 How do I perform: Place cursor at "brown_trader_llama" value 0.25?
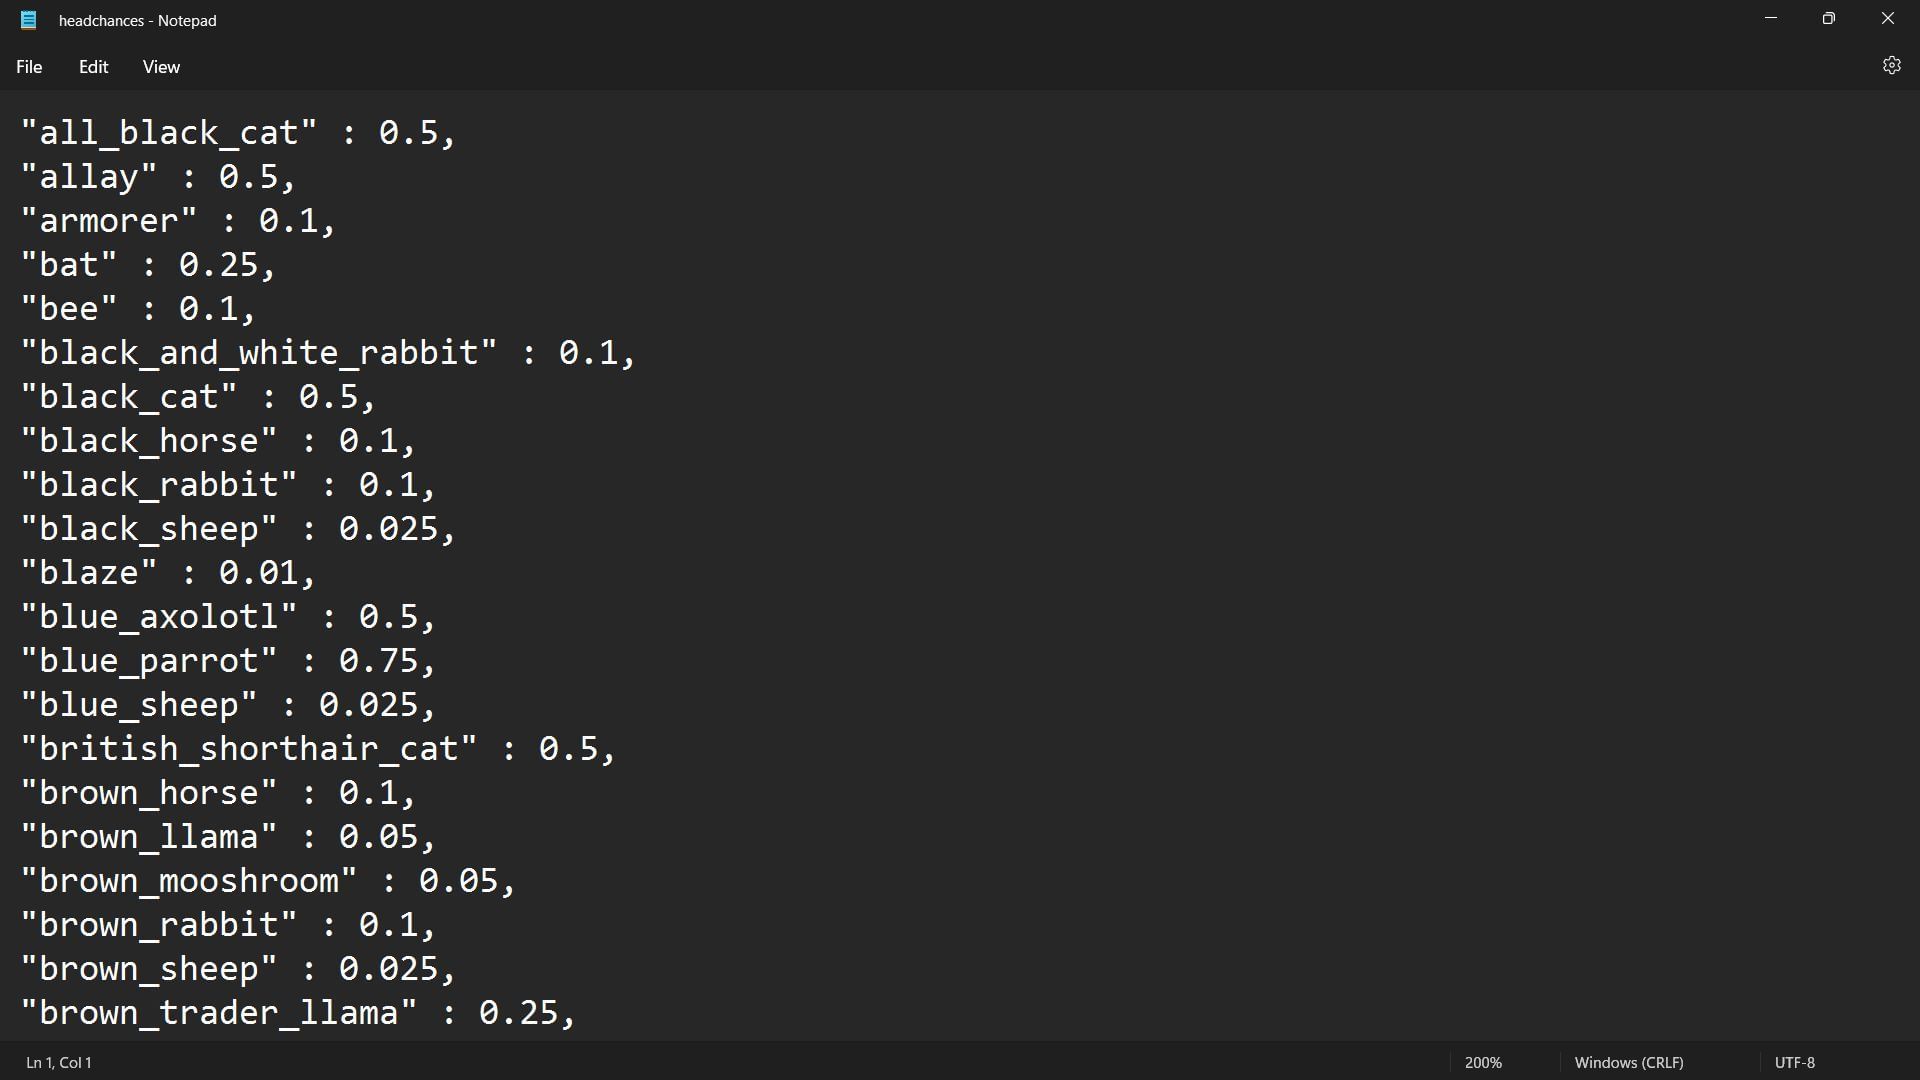pyautogui.click(x=518, y=1013)
